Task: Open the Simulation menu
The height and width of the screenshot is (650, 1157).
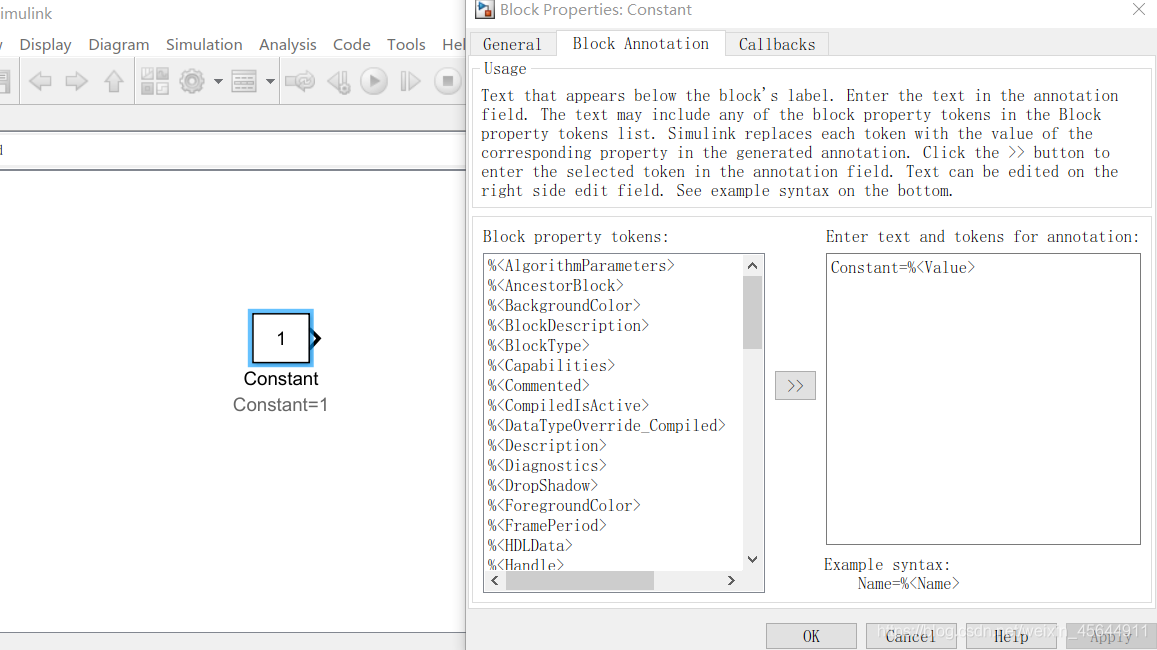Action: [204, 44]
